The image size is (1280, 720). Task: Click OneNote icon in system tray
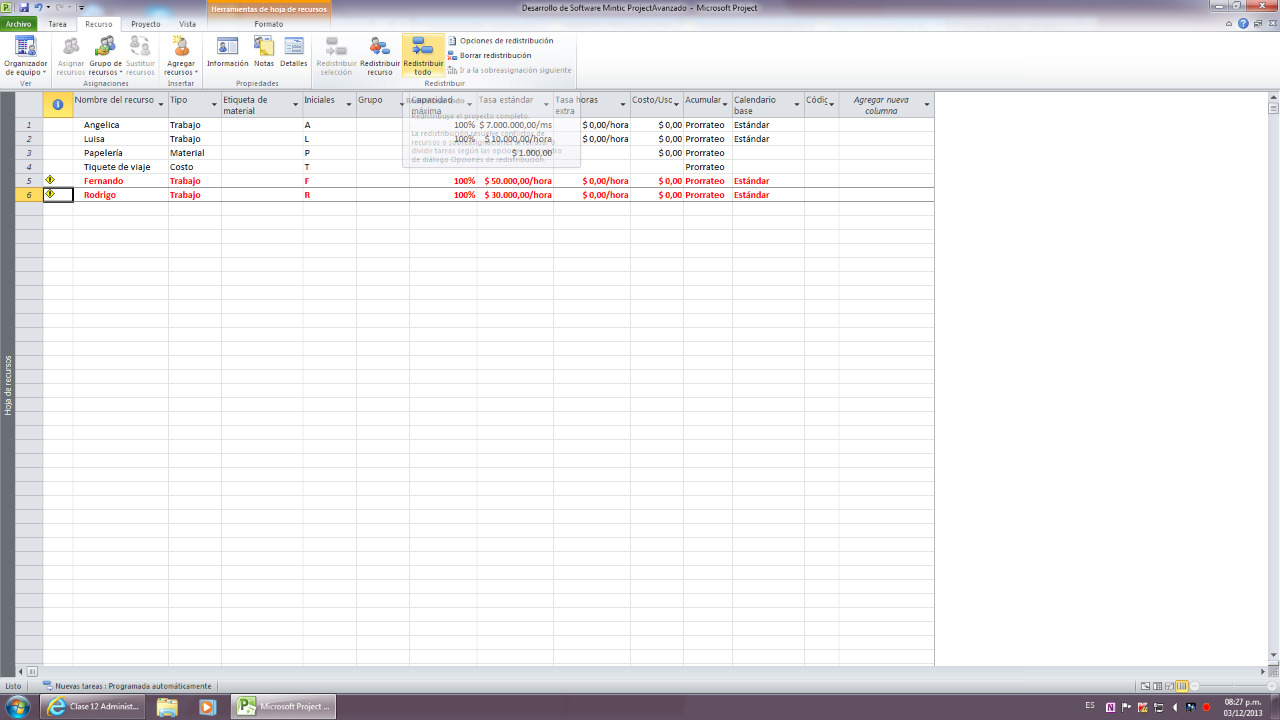click(x=1110, y=707)
